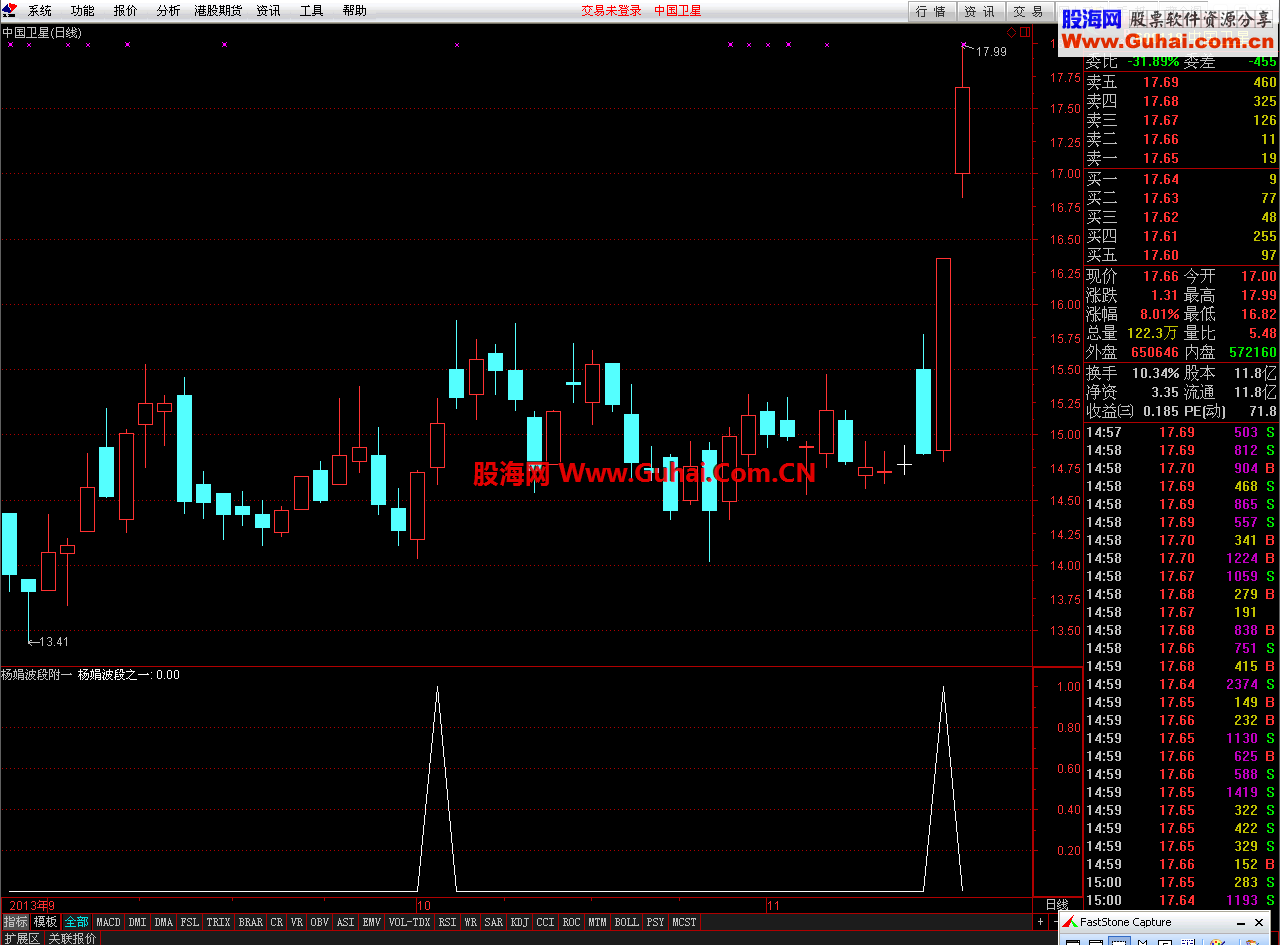Click the 现价 value 17.66
Screen dimensions: 1280x945
click(1160, 276)
